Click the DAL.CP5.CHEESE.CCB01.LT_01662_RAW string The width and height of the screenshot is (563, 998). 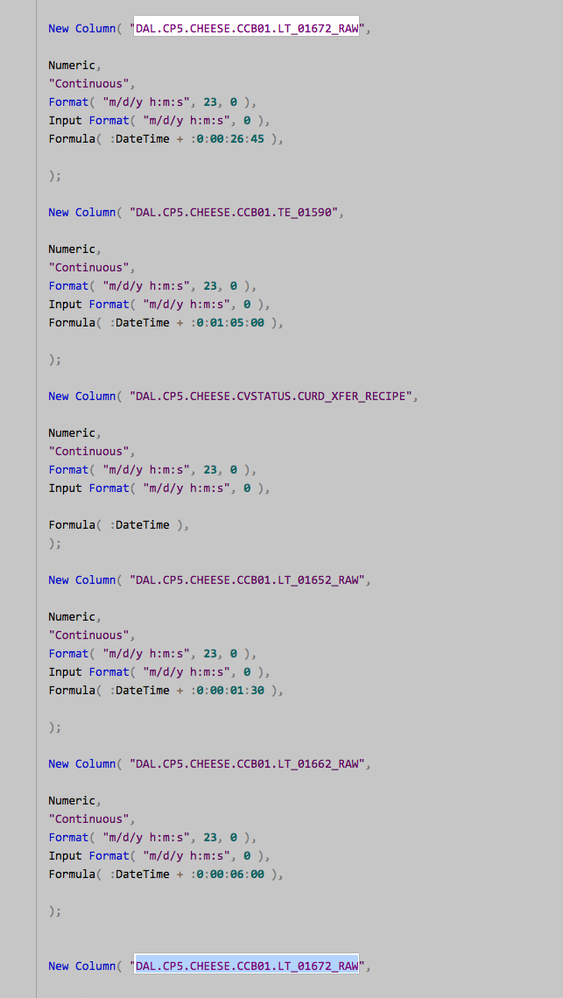point(247,764)
